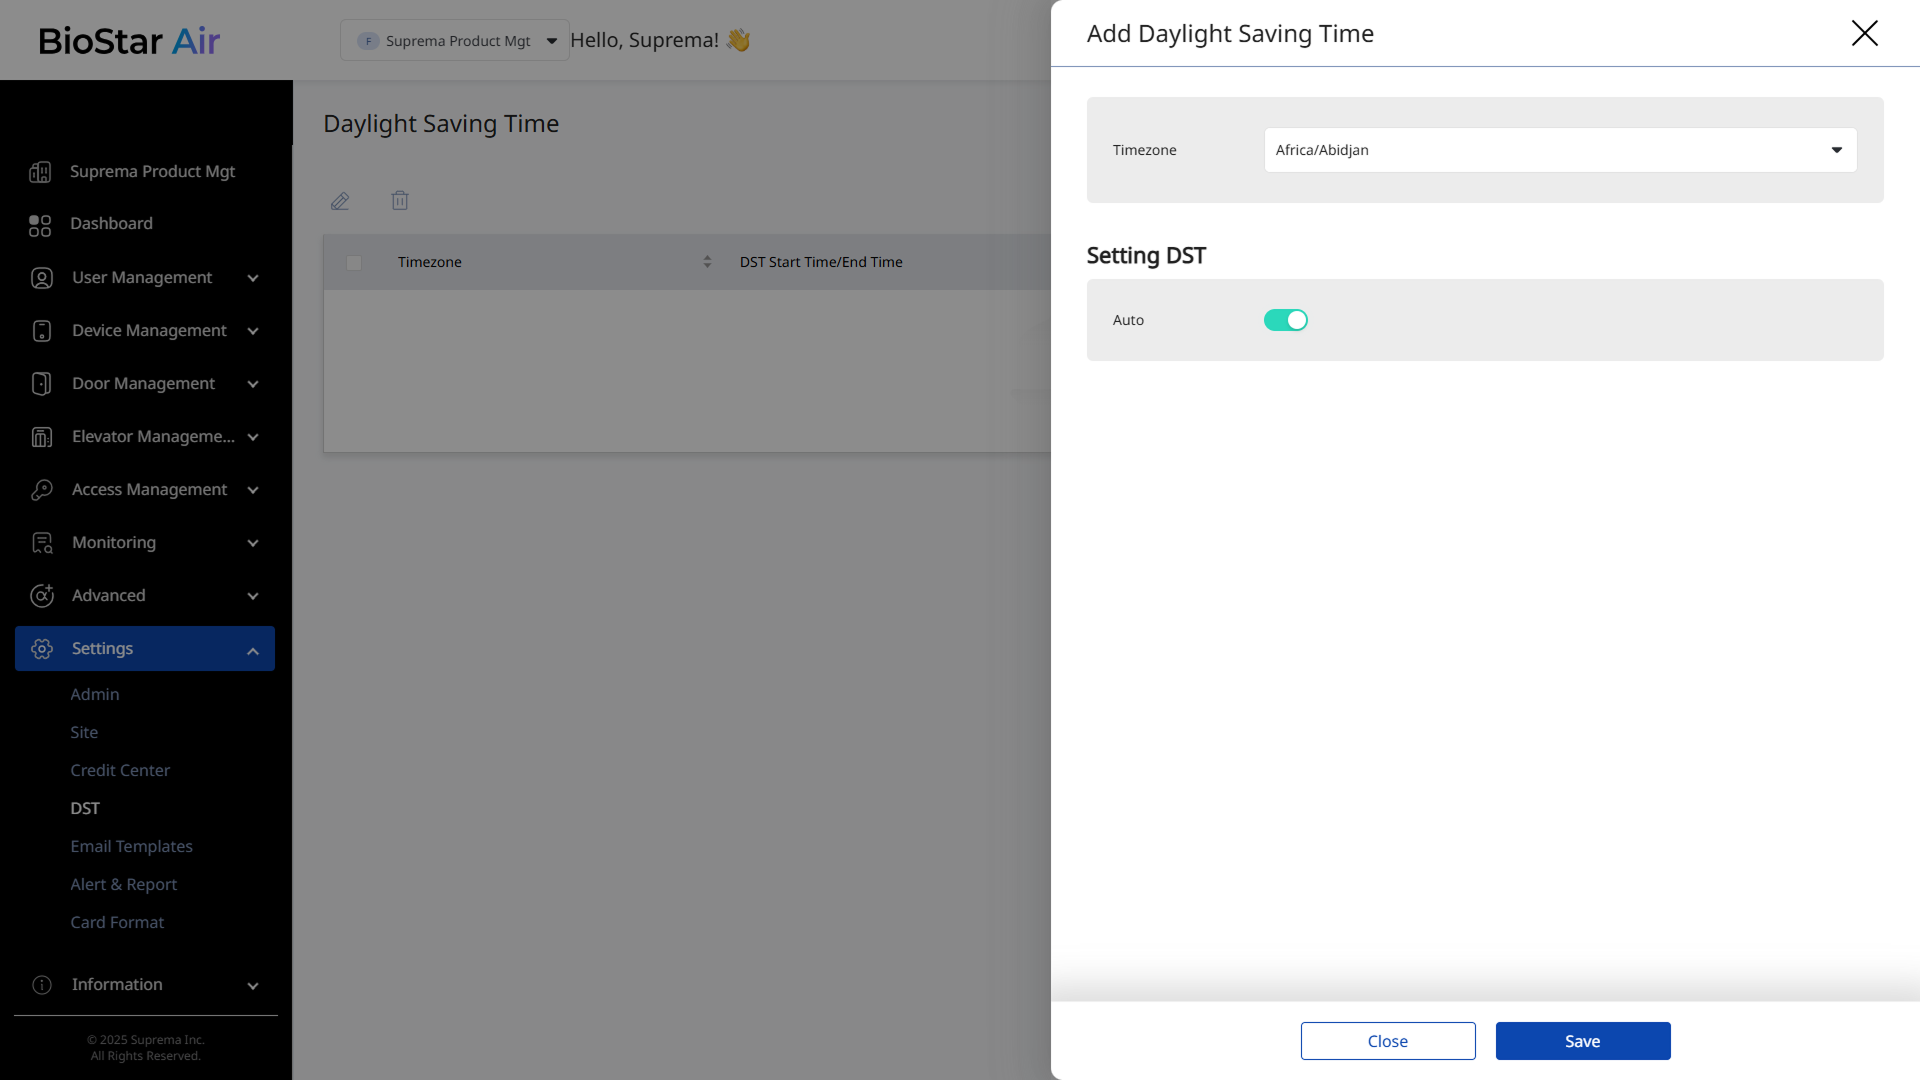Click the Monitoring sidebar icon
Screen dimensions: 1920x1080
click(42, 543)
